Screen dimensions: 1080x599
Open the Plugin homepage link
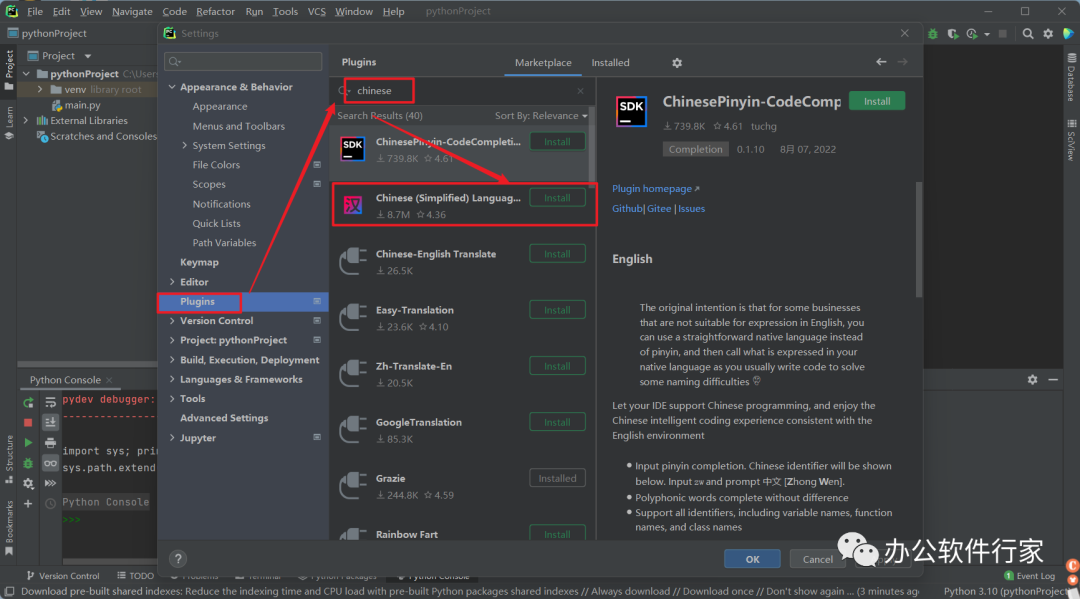click(x=655, y=189)
